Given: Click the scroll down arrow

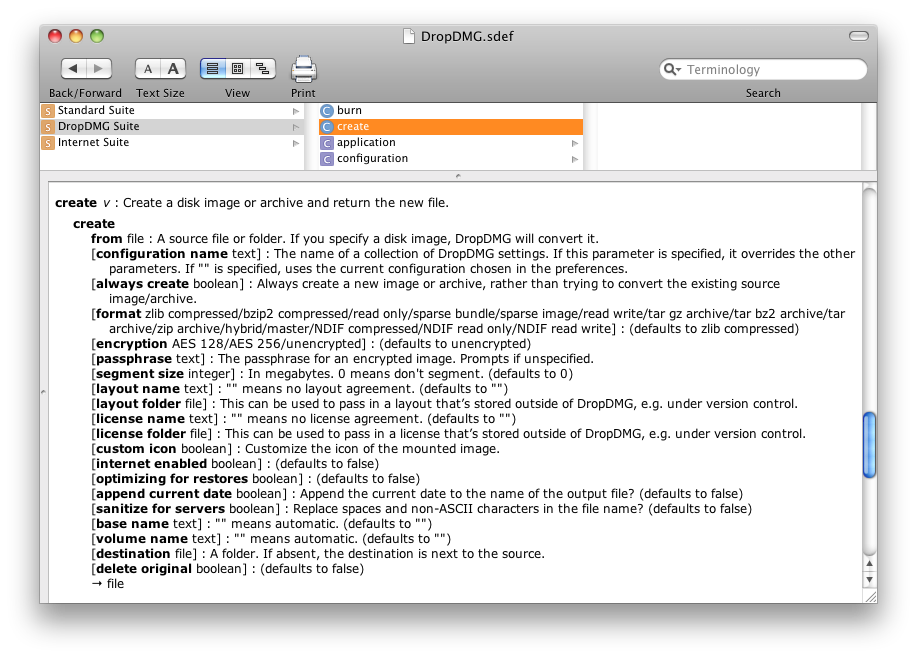Looking at the screenshot, I should coord(870,580).
